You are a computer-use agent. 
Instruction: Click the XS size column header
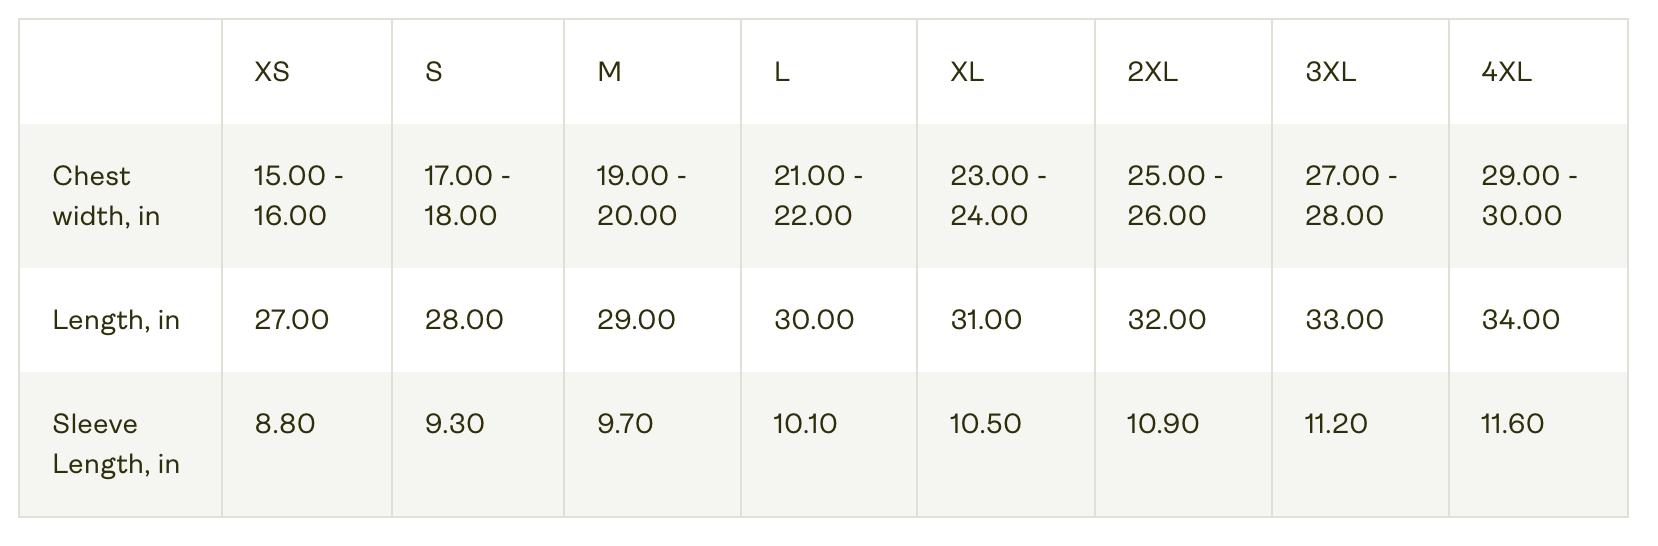(272, 72)
